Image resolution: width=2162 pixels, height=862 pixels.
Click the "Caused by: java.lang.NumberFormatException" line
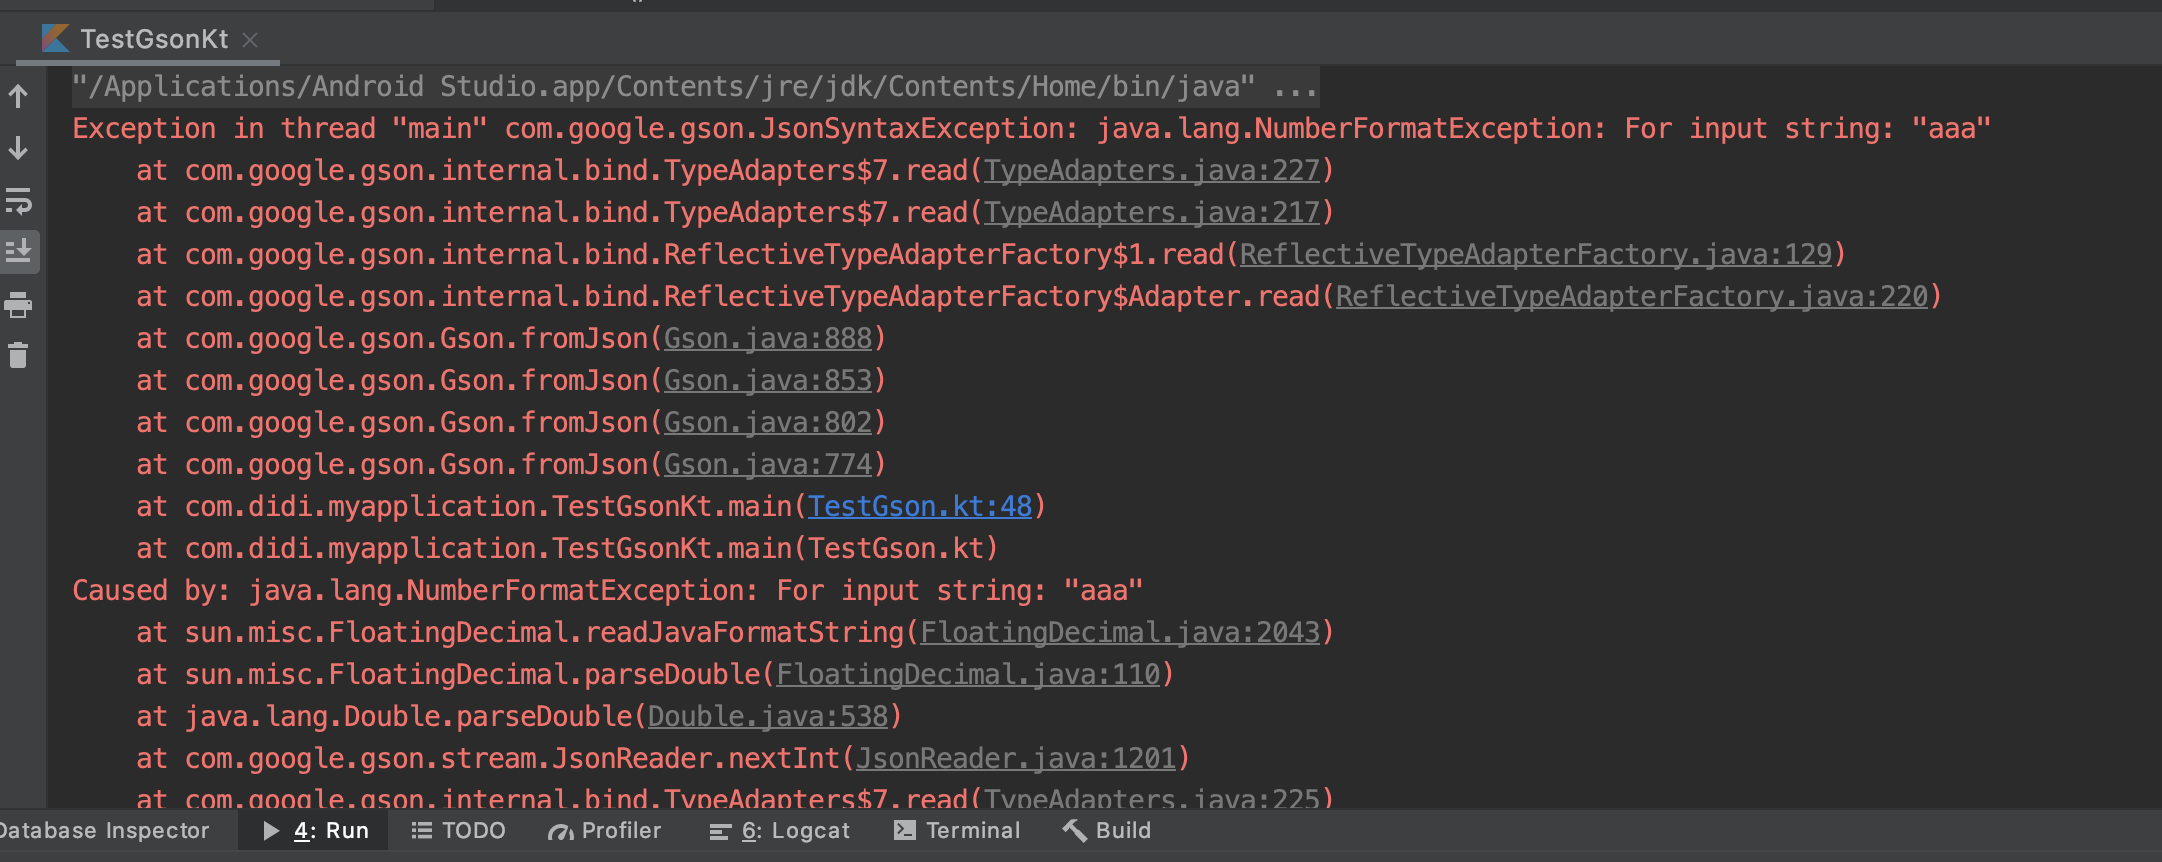point(608,591)
